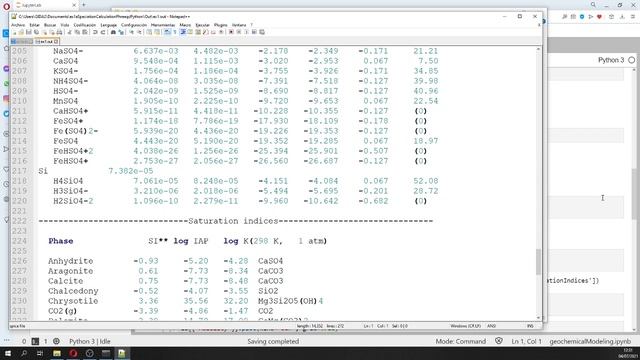The width and height of the screenshot is (640, 360).
Task: Cut selection using the scissors icon
Action: [x=69, y=32]
